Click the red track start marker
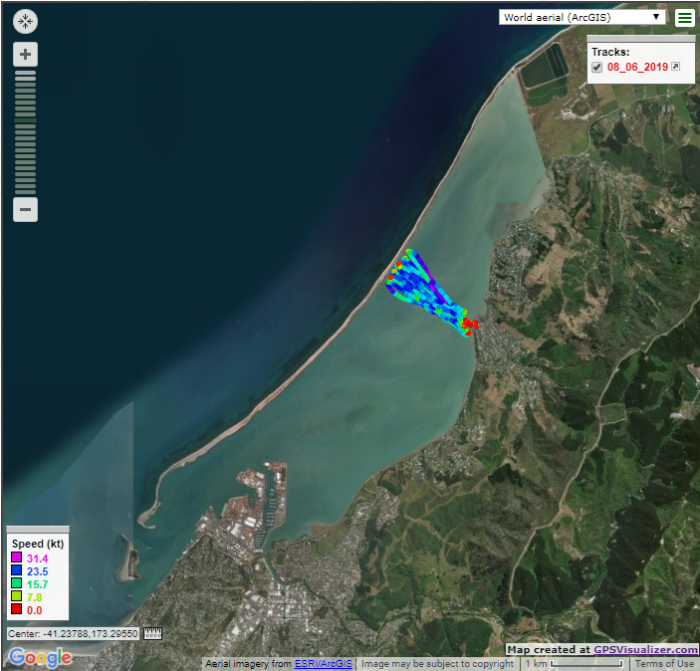Screen dimensions: 700x671 [472, 324]
